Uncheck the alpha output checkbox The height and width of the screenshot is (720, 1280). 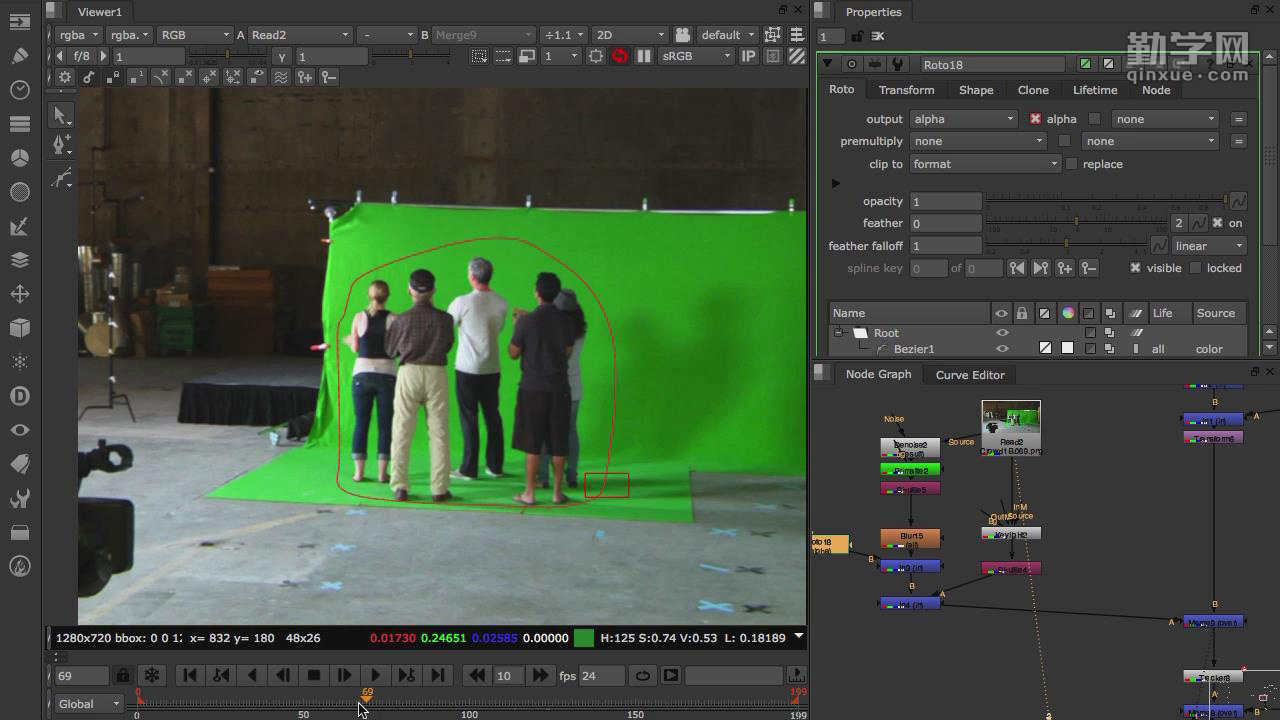tap(1035, 119)
